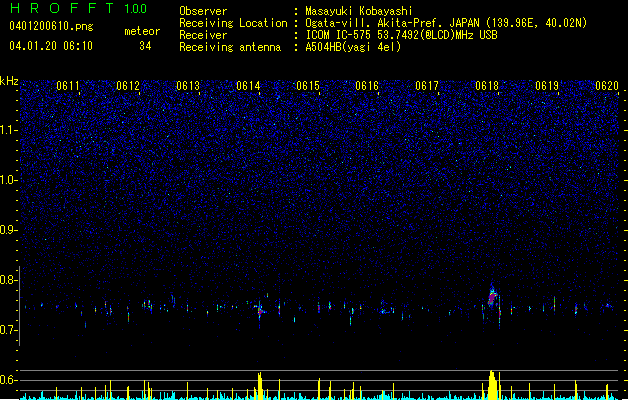Click the Receiver label
This screenshot has height=400, width=629.
tap(203, 35)
